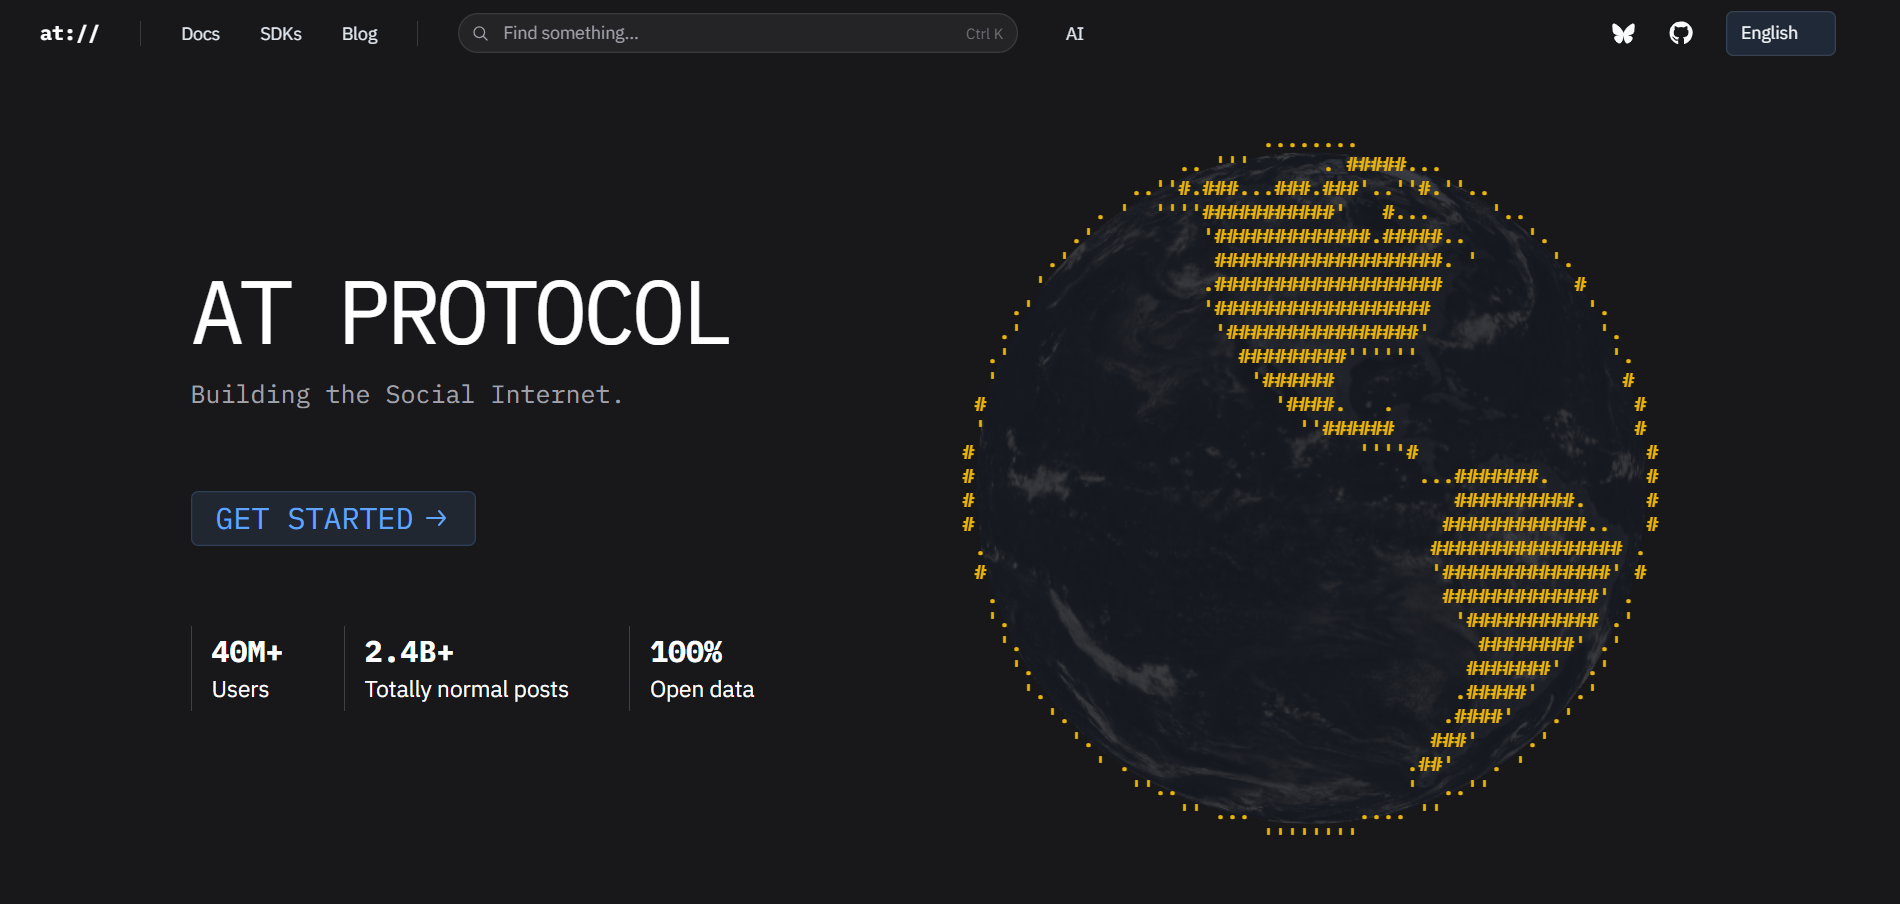Expand the English language selector

coord(1780,33)
